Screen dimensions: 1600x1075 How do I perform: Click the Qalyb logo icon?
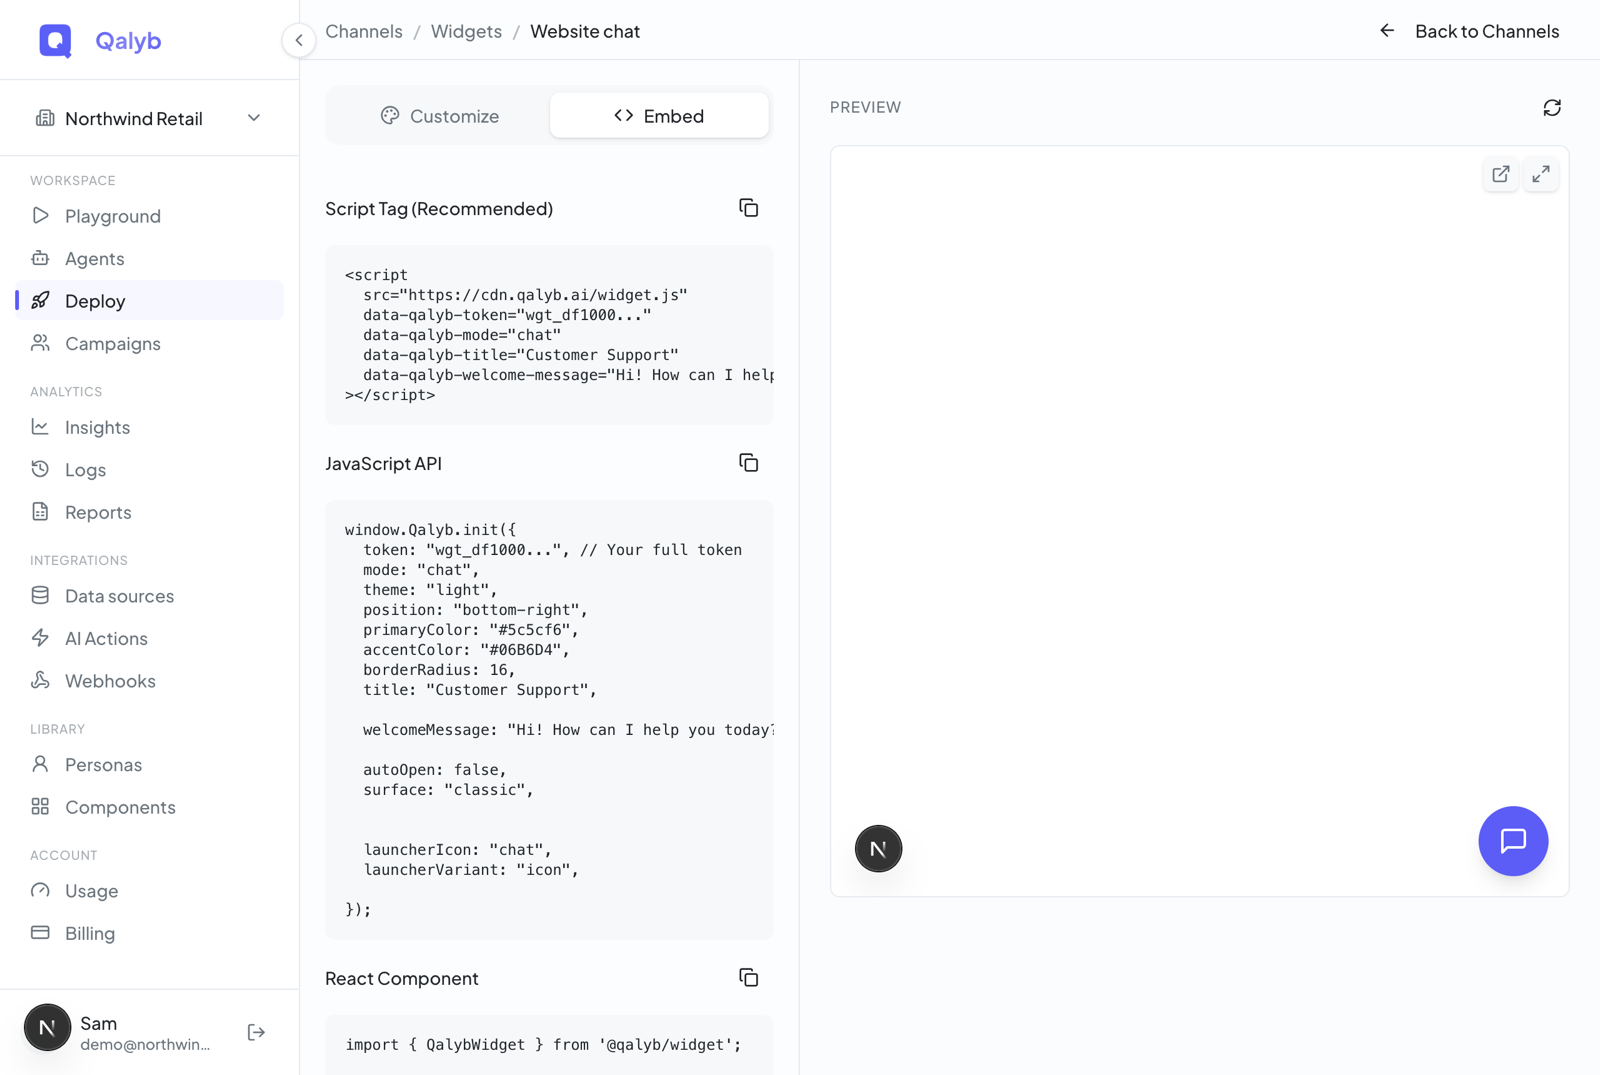[55, 40]
